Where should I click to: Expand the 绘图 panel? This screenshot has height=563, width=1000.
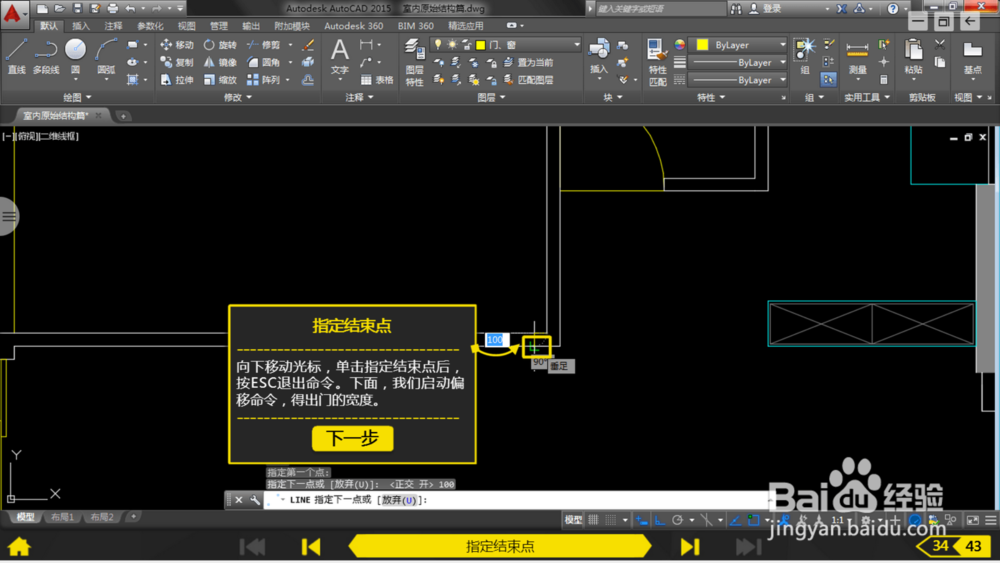click(77, 97)
